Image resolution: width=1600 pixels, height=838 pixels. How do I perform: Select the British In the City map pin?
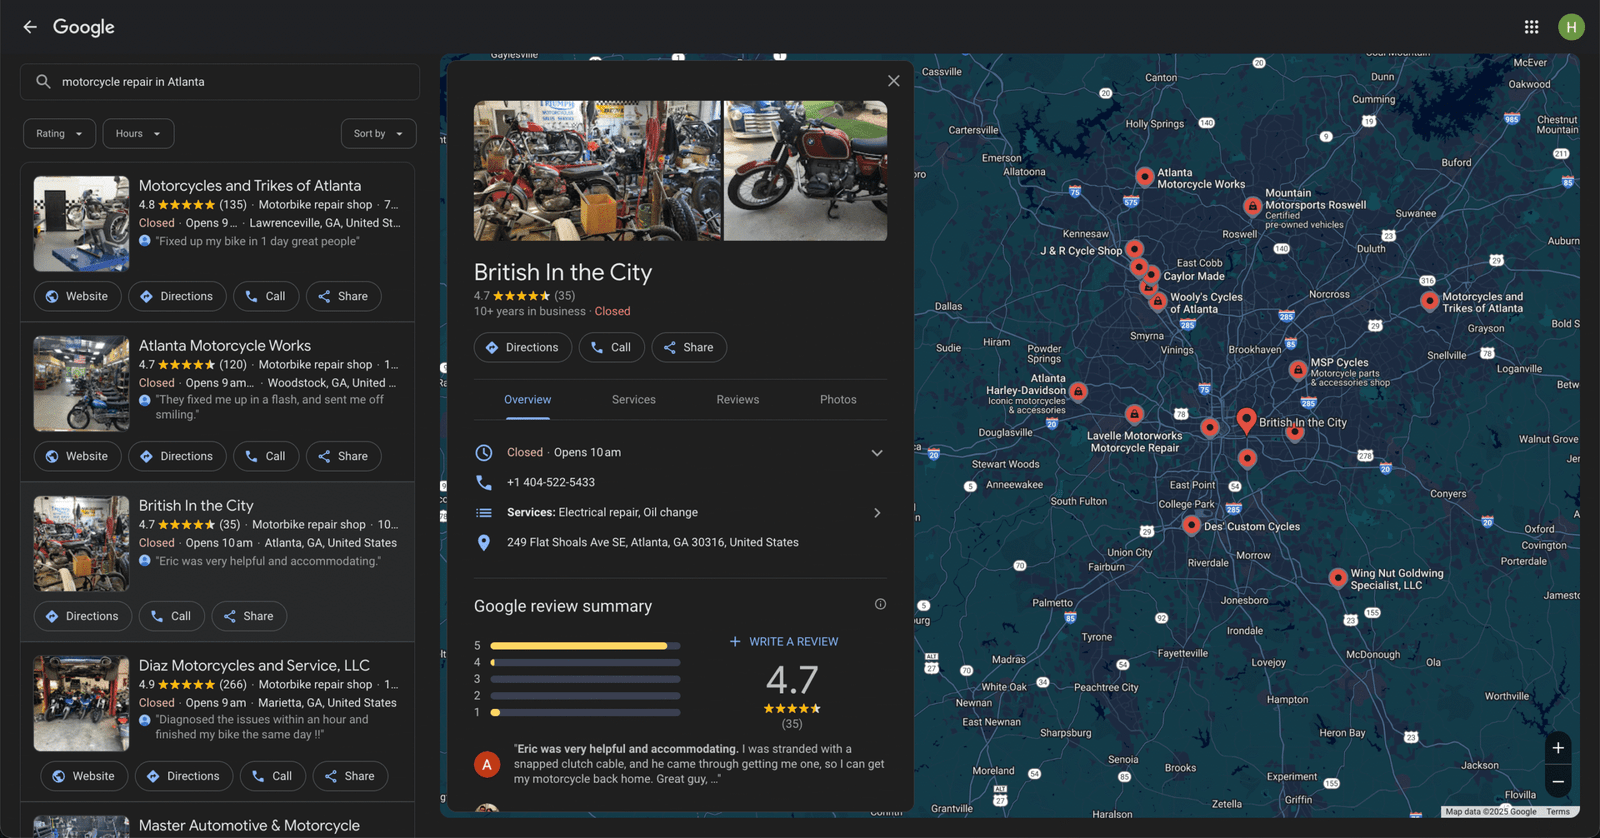(x=1246, y=420)
